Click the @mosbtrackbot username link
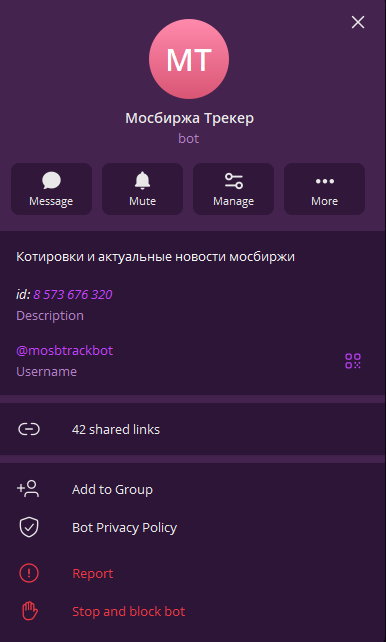 64,350
